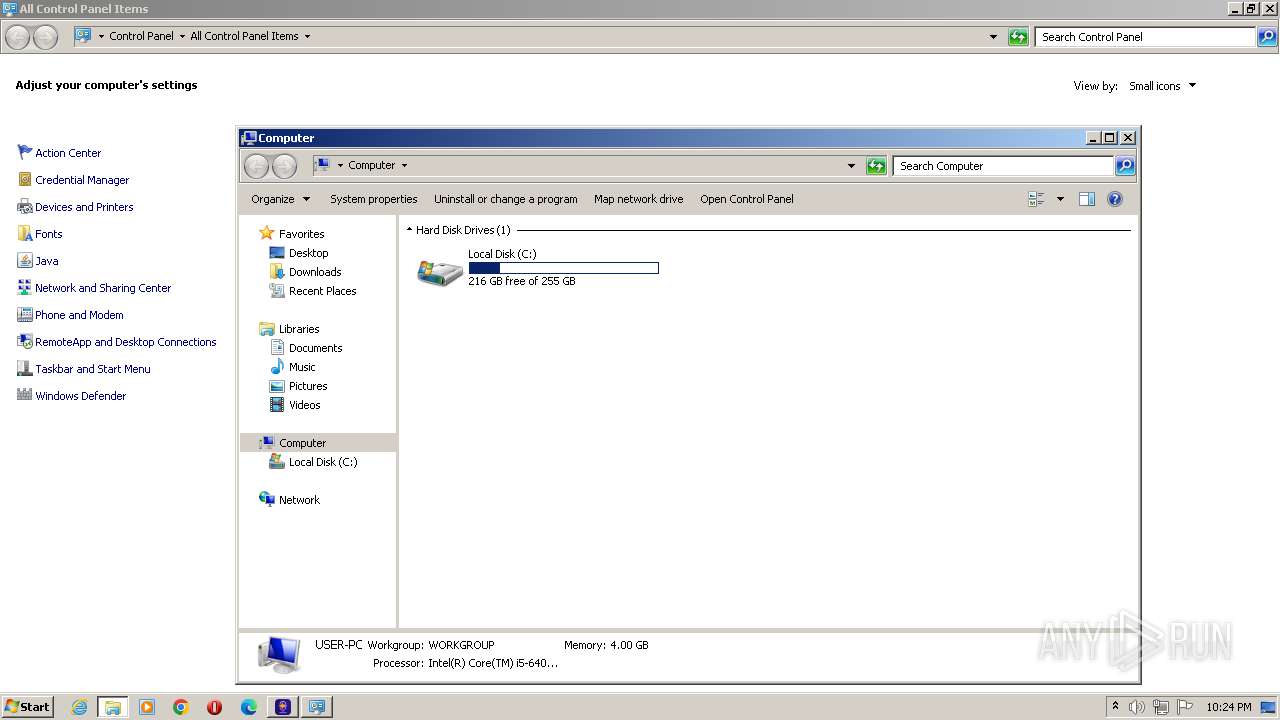Click the clock showing 10:24 PM
Image resolution: width=1280 pixels, height=720 pixels.
click(1228, 707)
